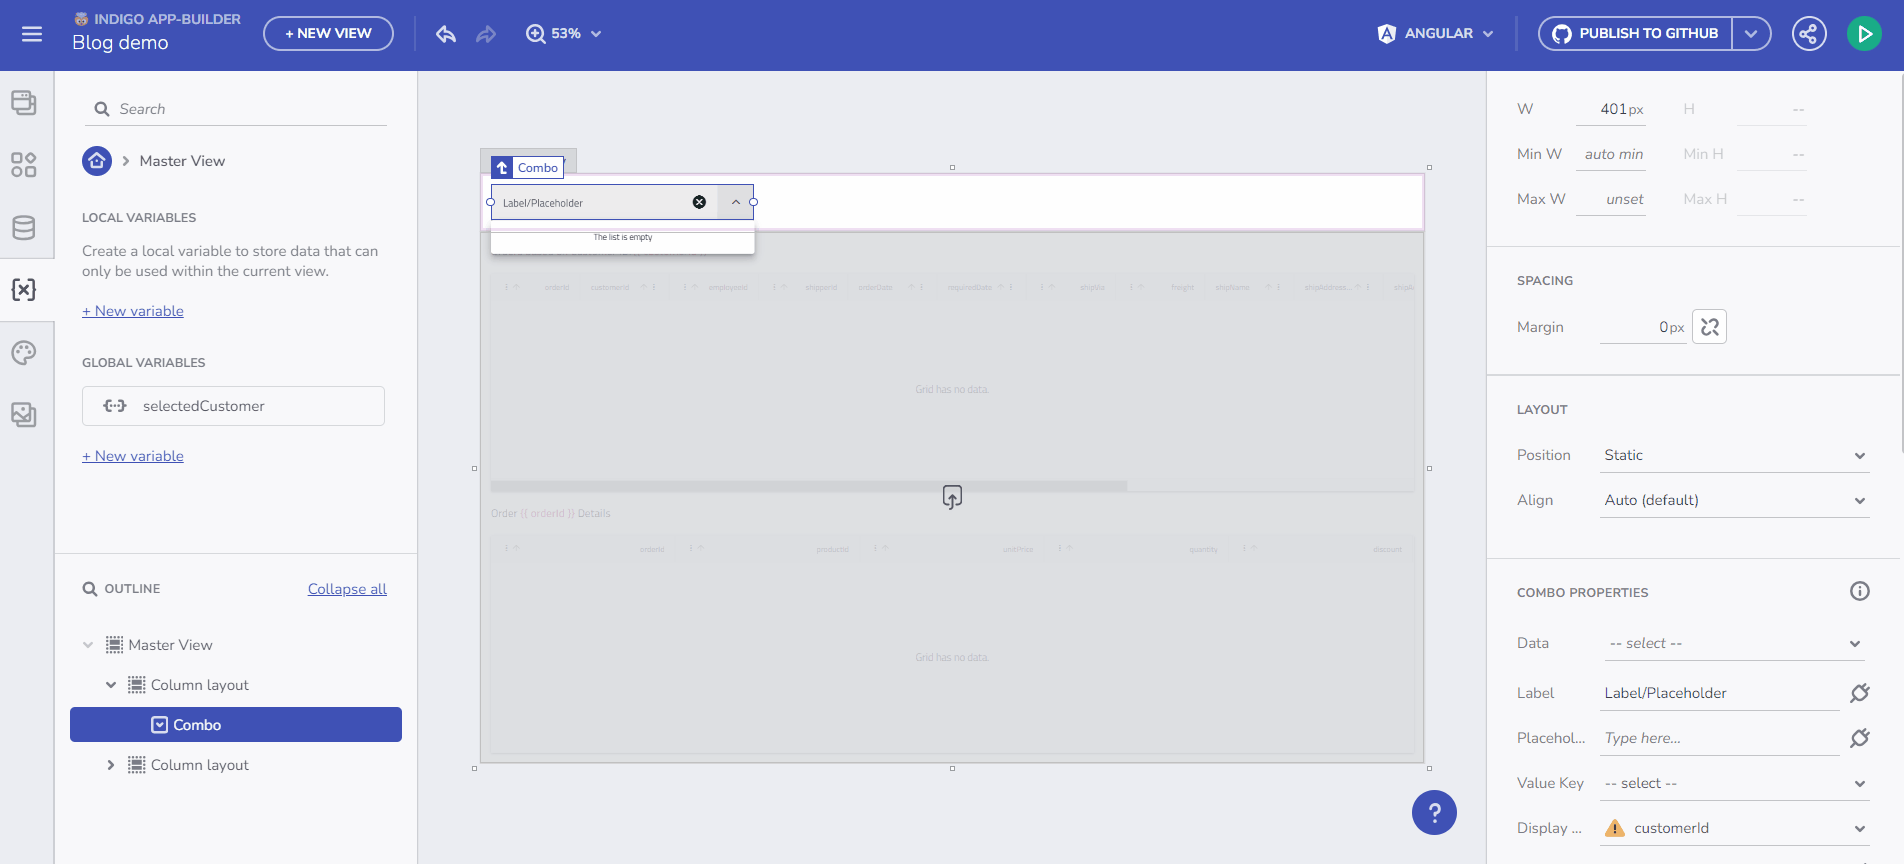Click the + New View button
Viewport: 1904px width, 864px height.
pyautogui.click(x=328, y=34)
